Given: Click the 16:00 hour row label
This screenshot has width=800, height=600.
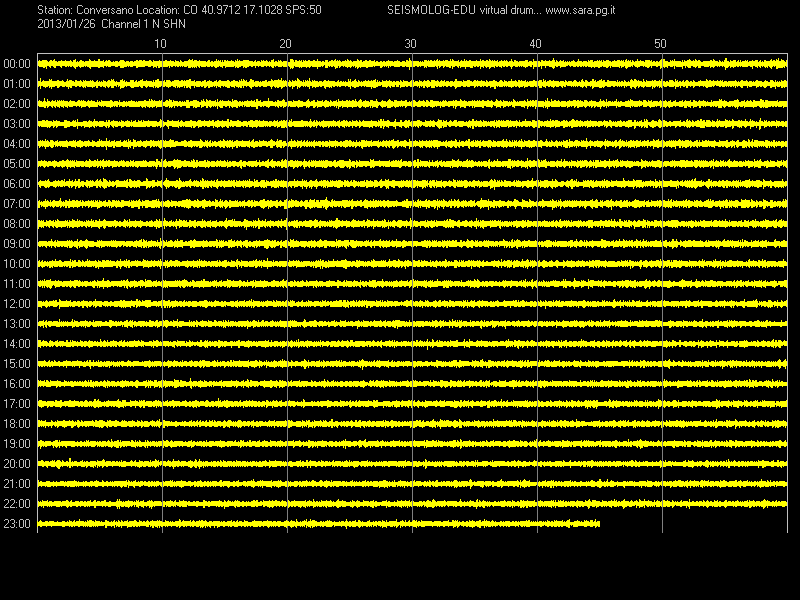Looking at the screenshot, I should tap(17, 384).
